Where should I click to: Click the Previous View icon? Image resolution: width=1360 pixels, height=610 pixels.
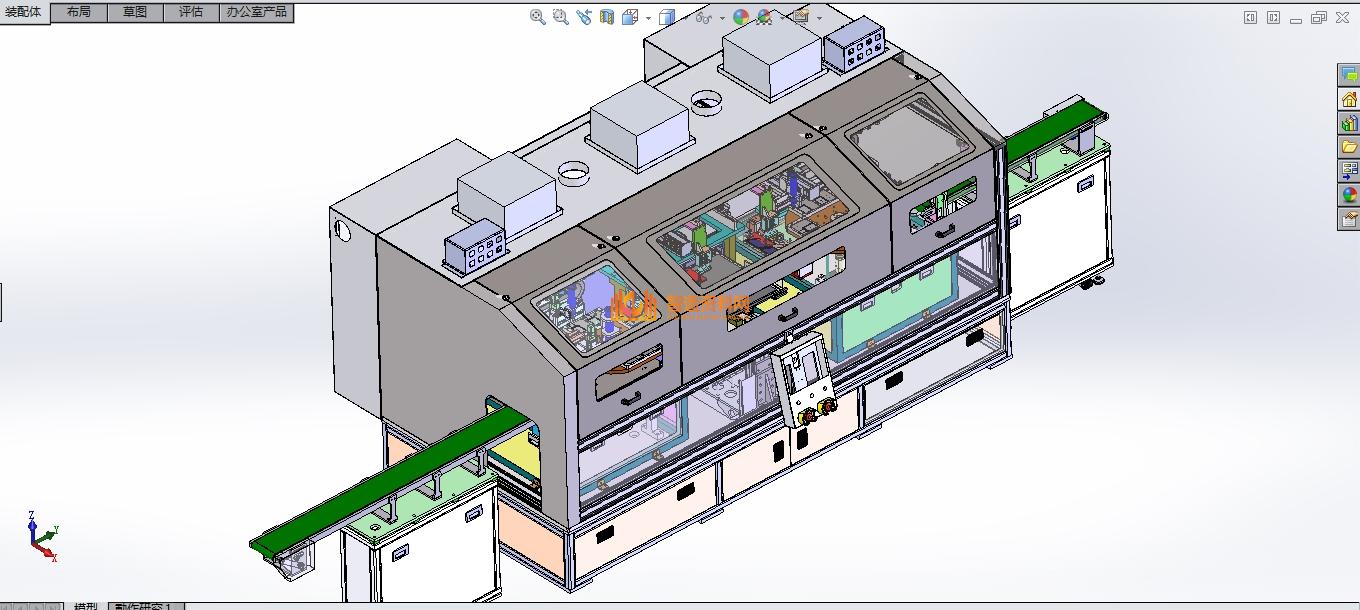click(x=584, y=17)
